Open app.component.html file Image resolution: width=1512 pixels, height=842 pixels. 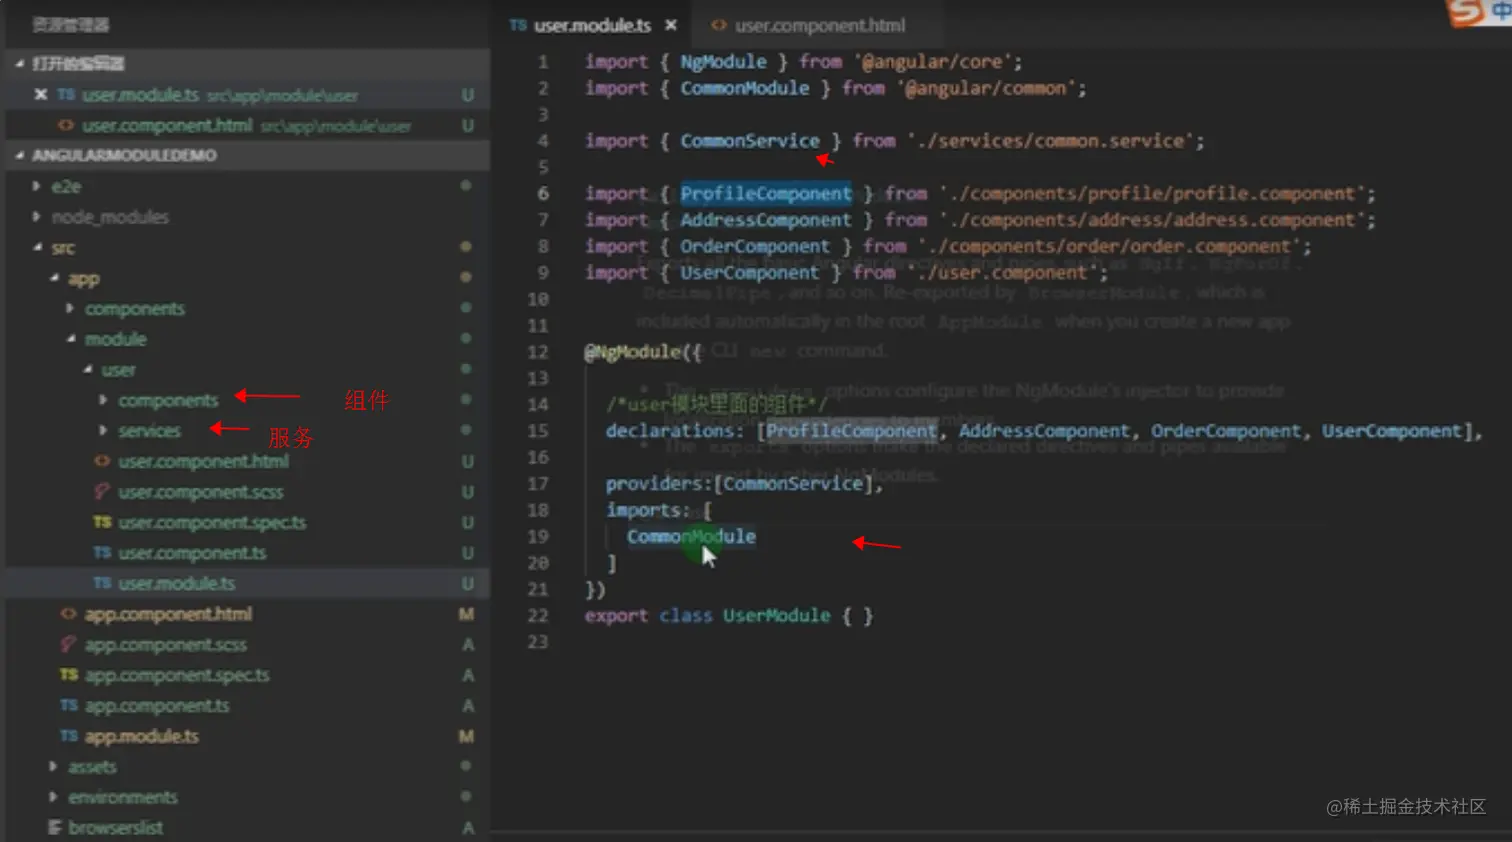pyautogui.click(x=168, y=614)
